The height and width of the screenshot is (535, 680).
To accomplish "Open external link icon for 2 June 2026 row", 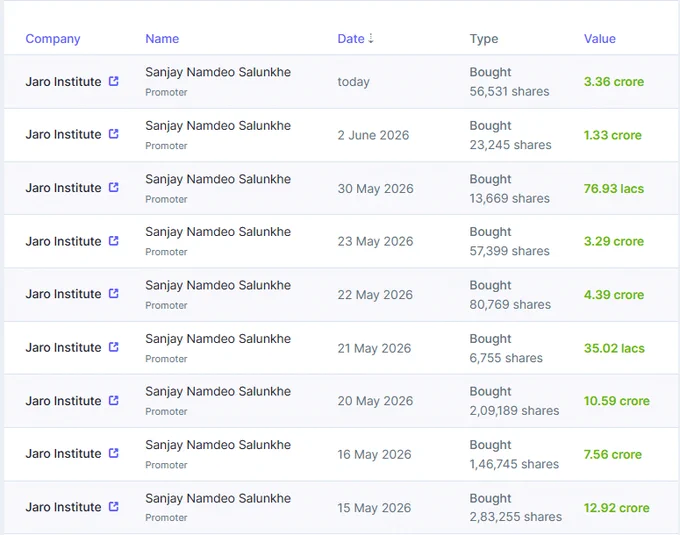I will click(113, 134).
